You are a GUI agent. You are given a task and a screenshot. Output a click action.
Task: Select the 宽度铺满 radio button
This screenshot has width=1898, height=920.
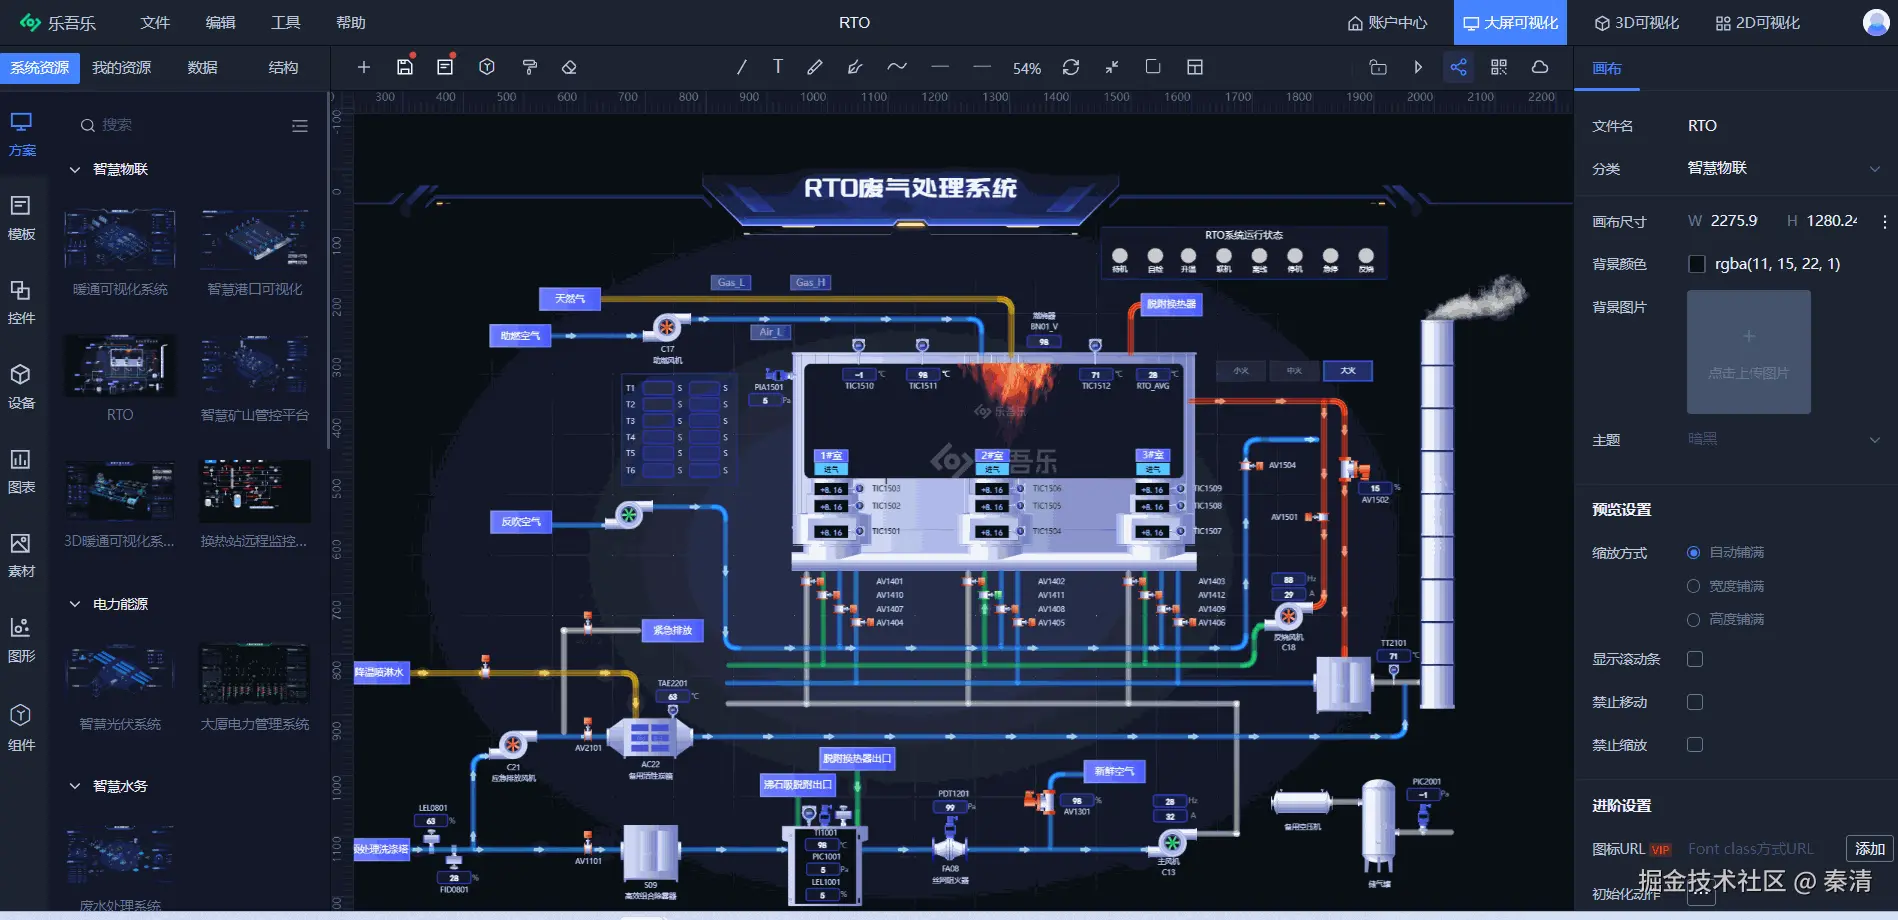[x=1694, y=586]
